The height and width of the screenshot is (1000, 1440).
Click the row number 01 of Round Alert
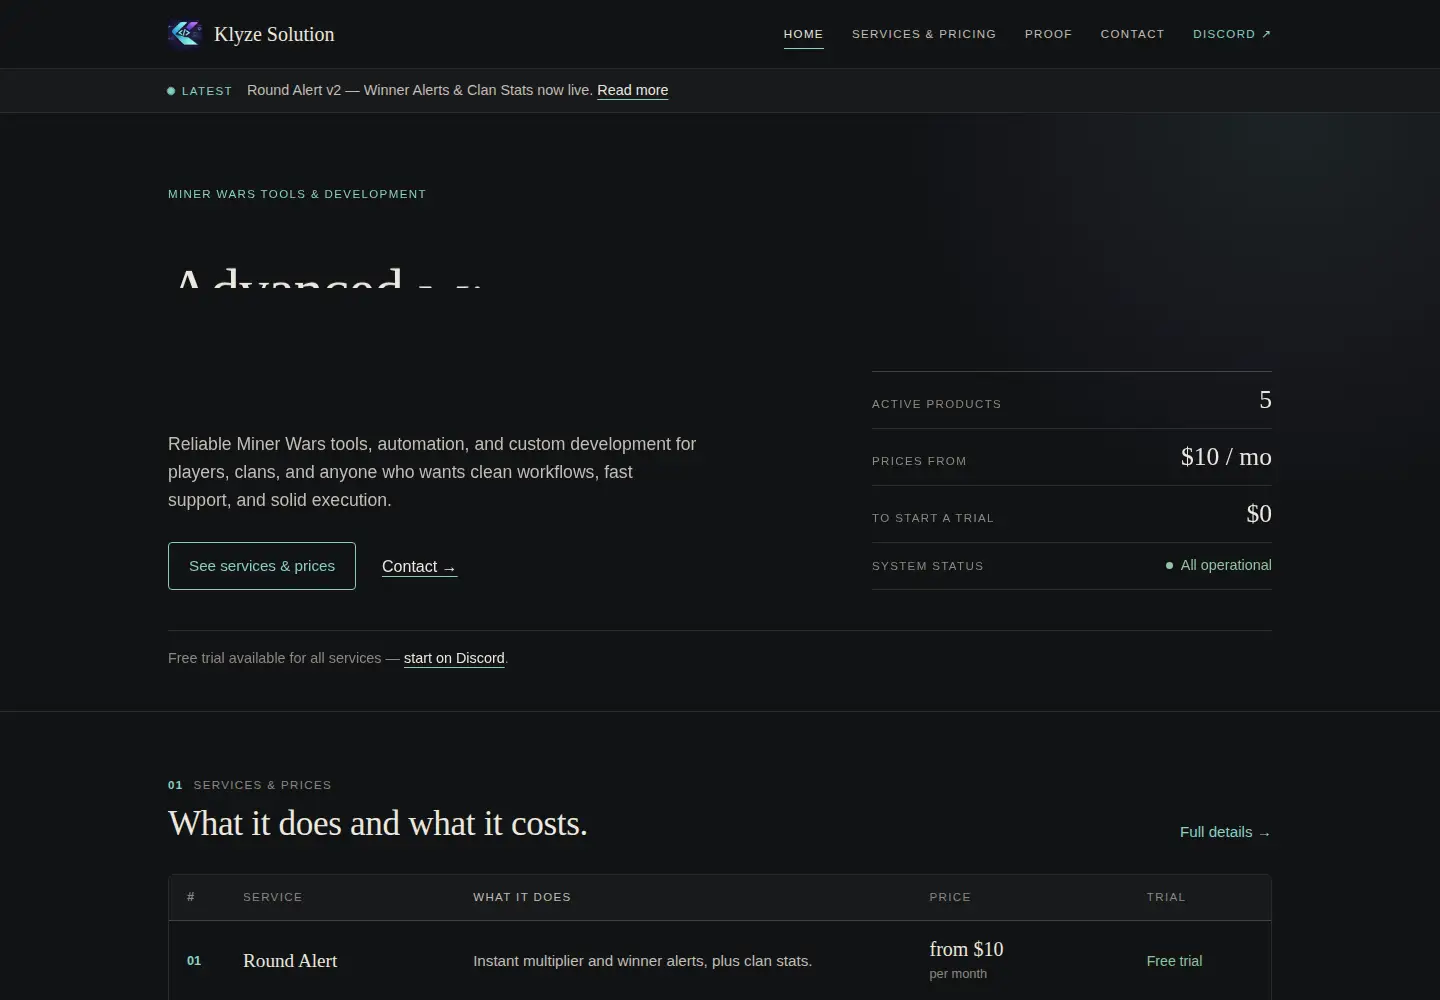pyautogui.click(x=194, y=961)
